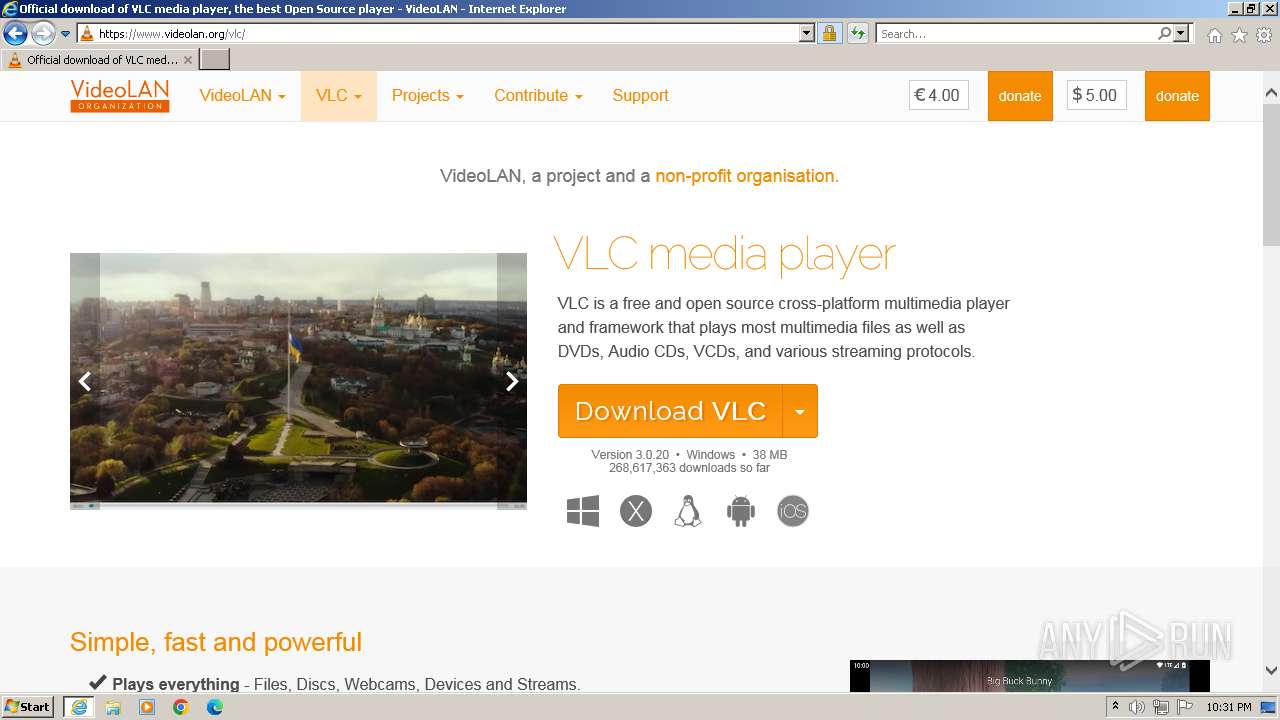
Task: Open the Favorites star icon
Action: coord(1239,35)
